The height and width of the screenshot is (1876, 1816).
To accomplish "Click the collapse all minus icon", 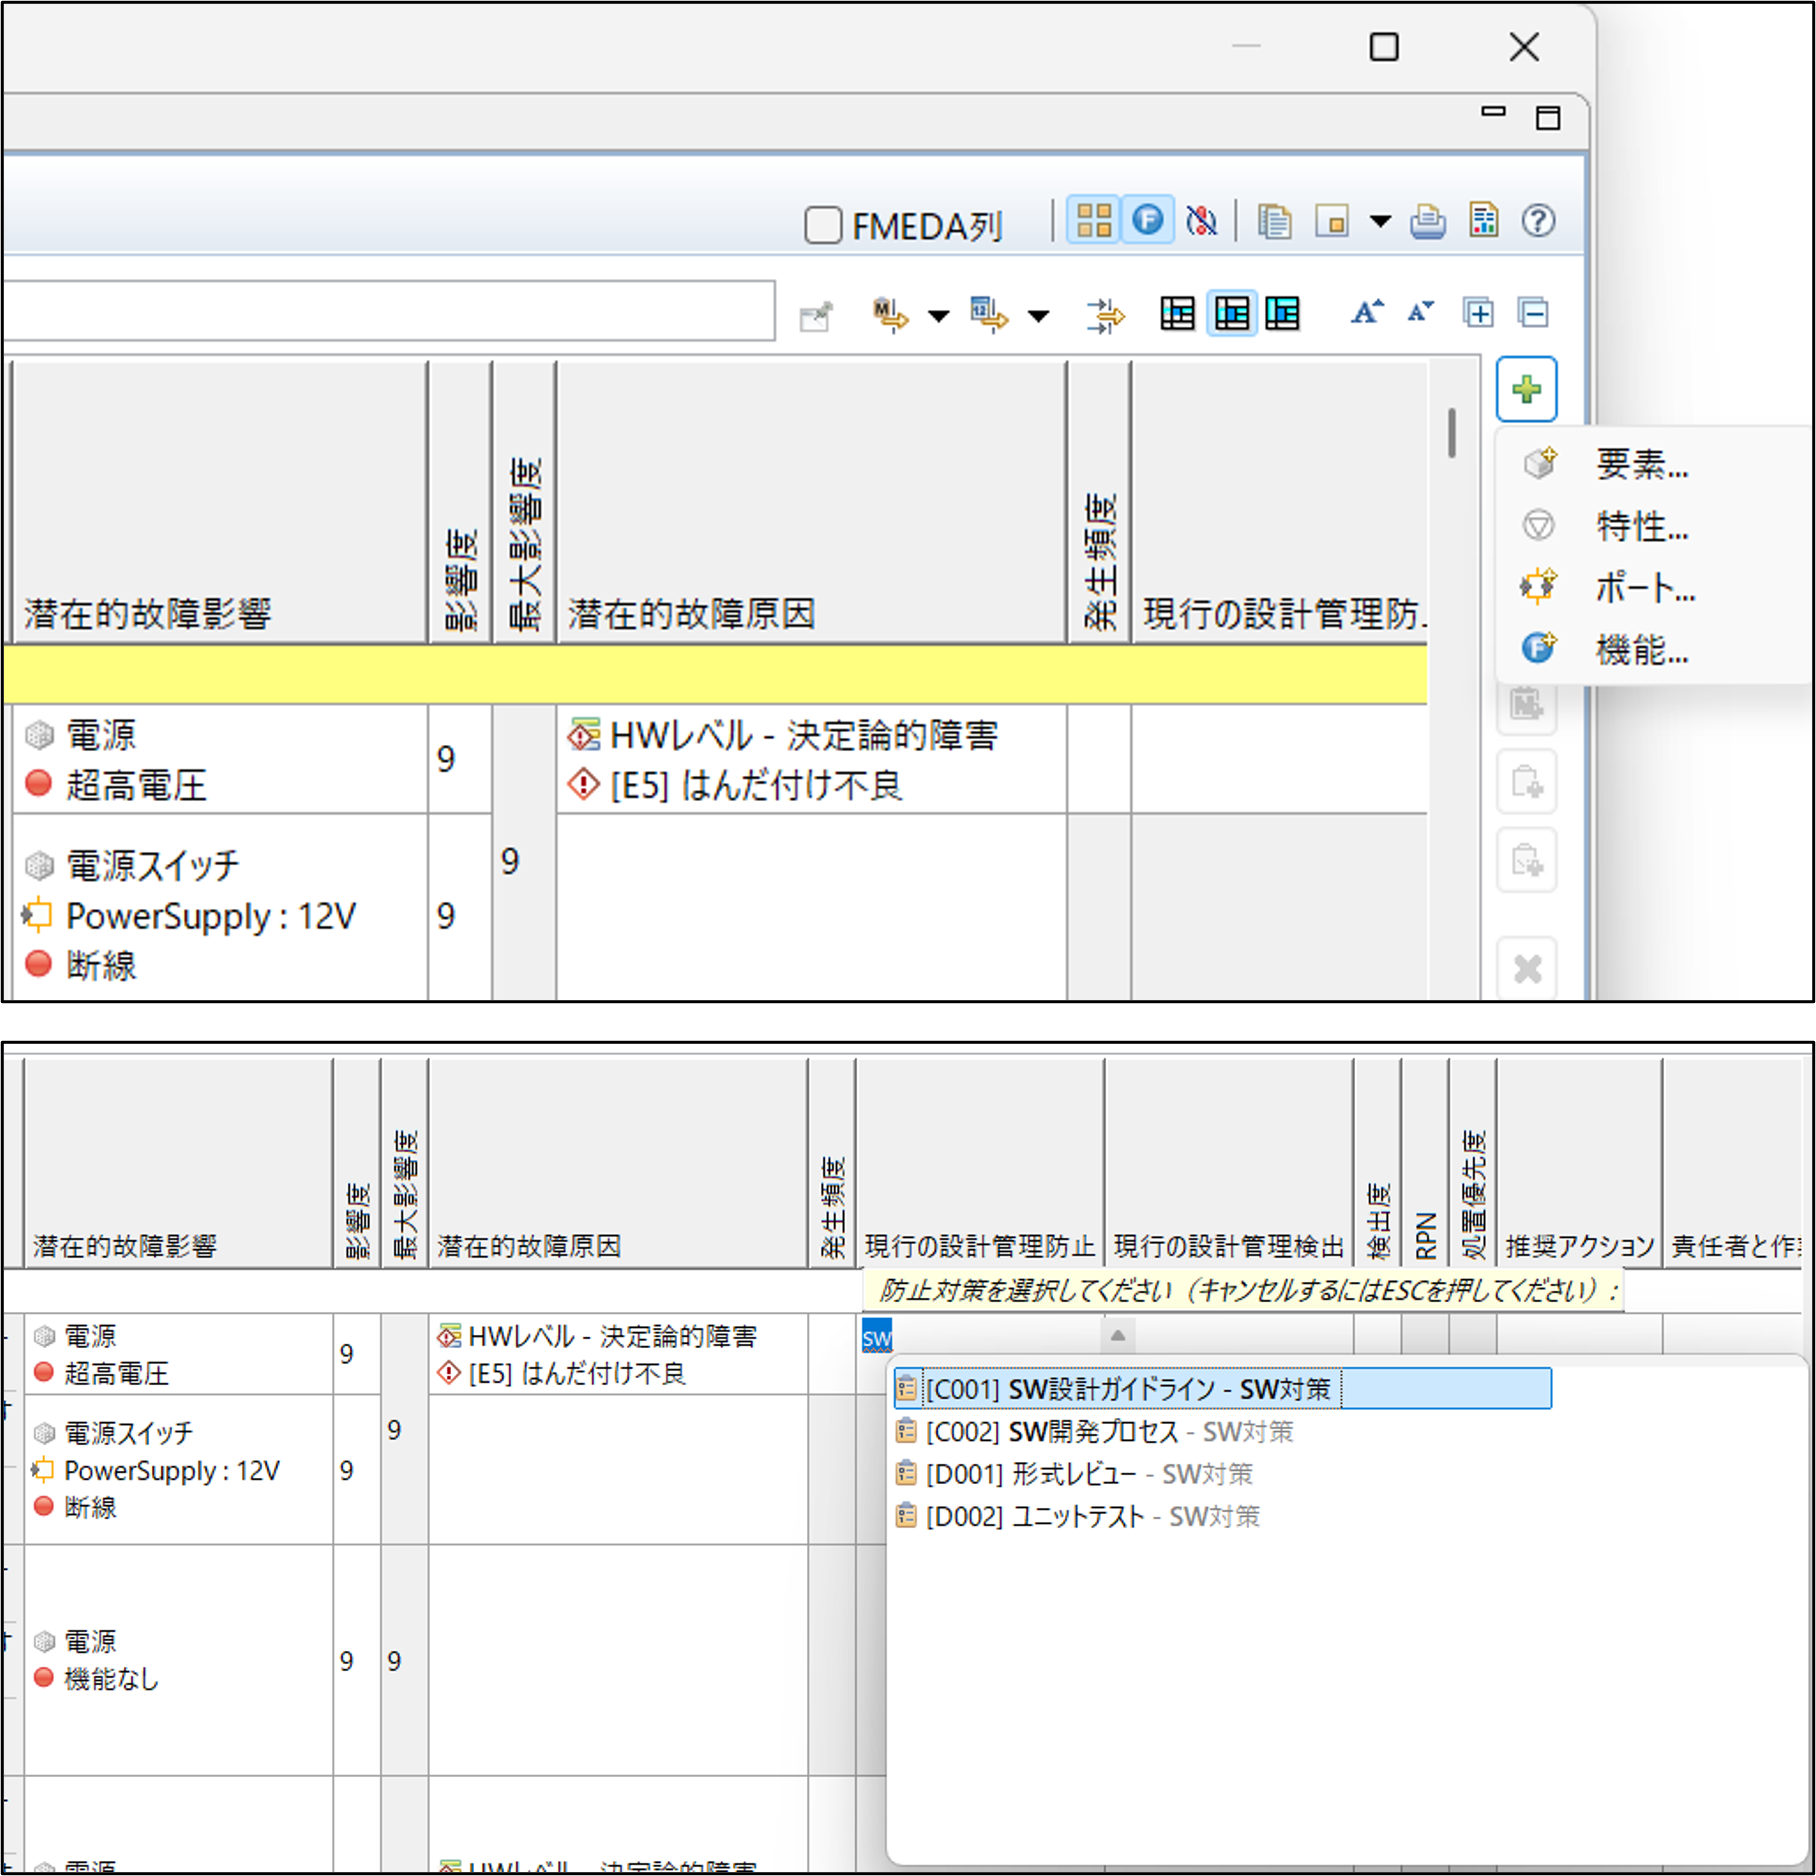I will [x=1533, y=313].
